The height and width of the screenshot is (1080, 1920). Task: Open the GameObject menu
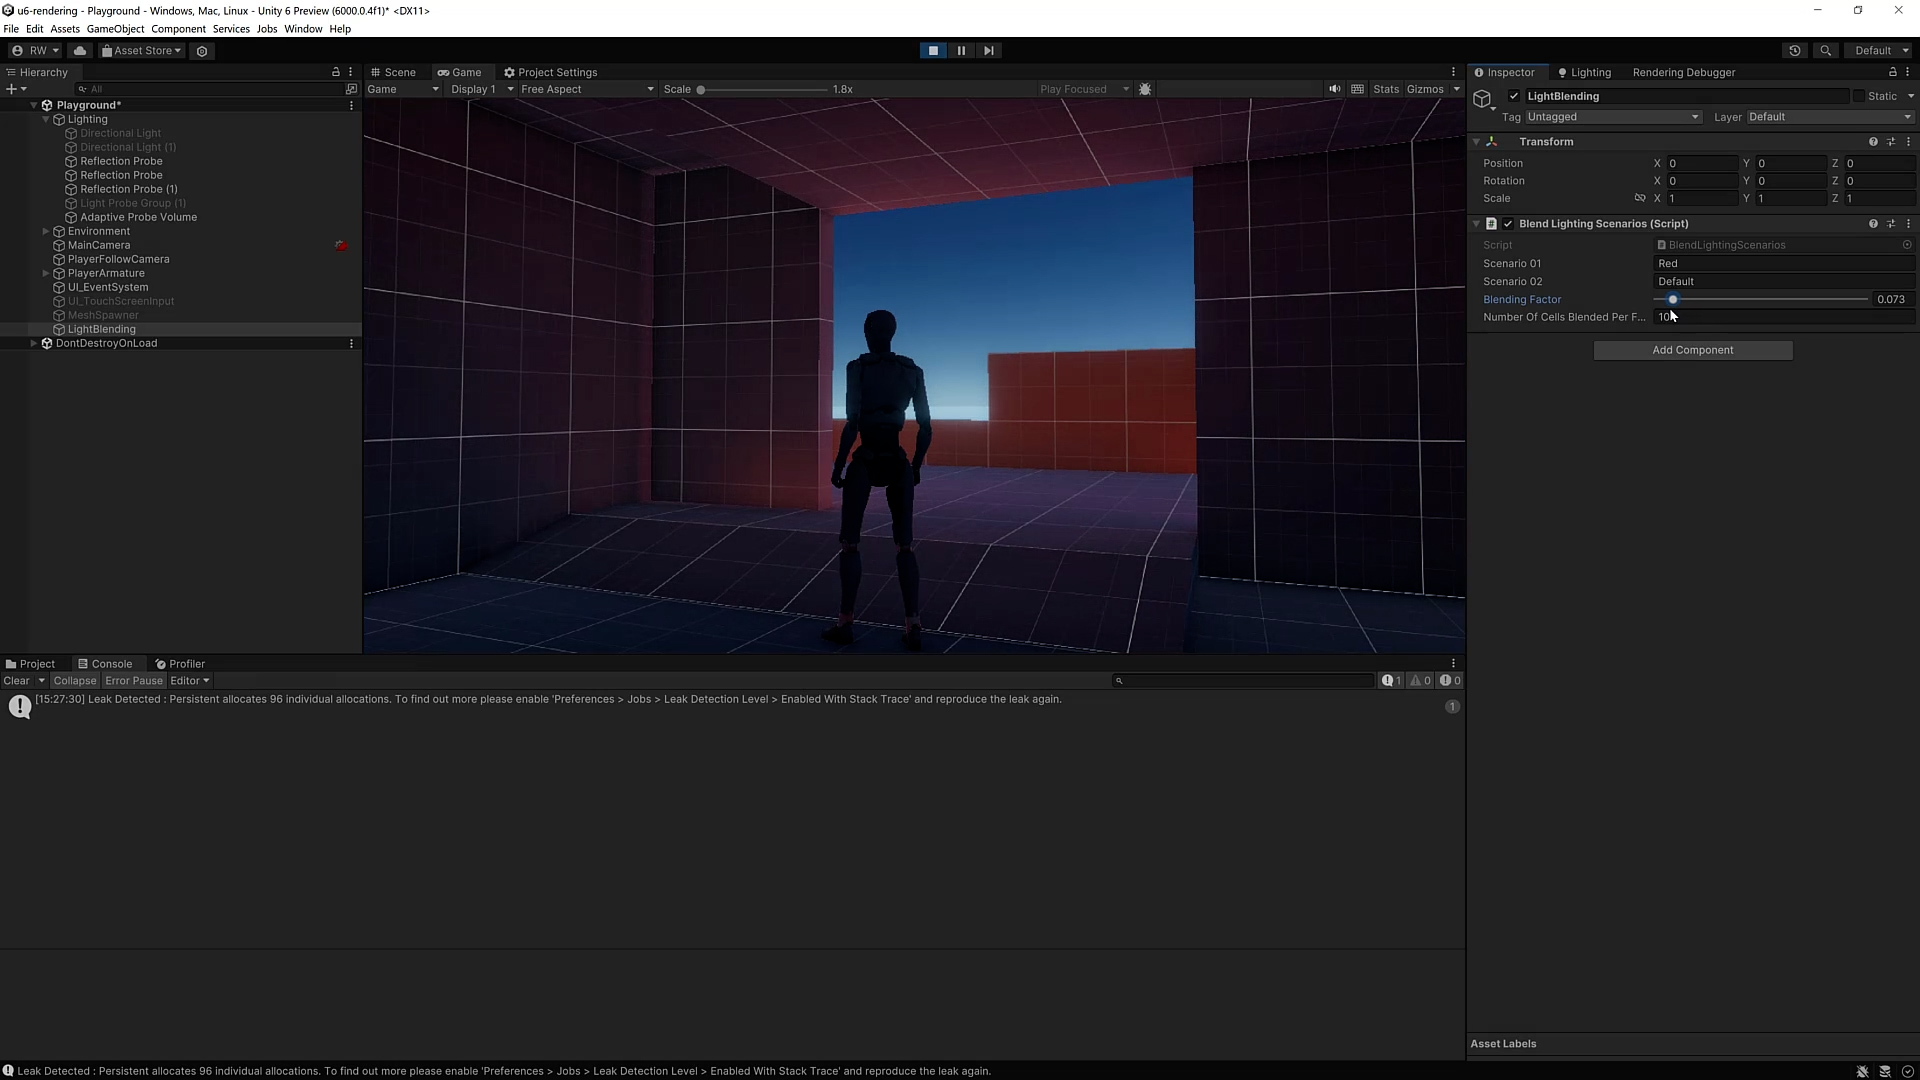115,29
